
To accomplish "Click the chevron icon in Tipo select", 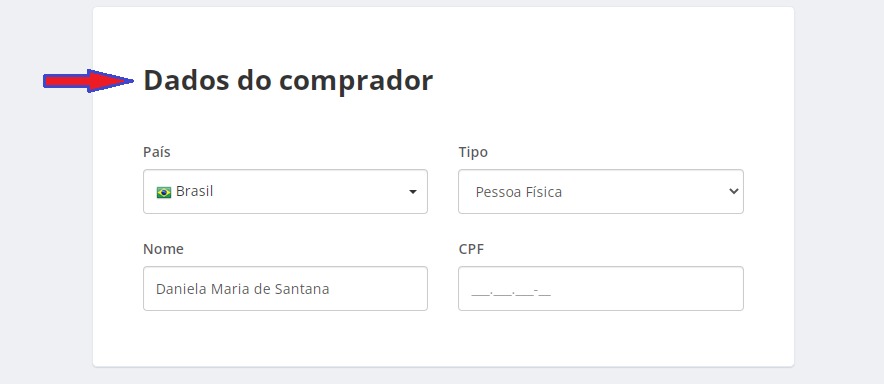I will [x=733, y=191].
